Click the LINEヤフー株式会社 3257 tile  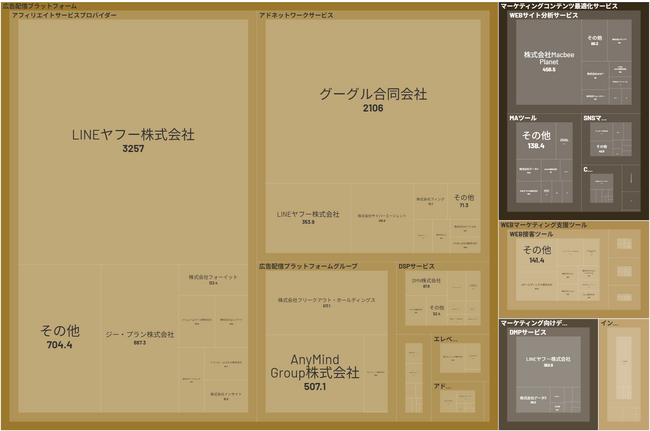[x=133, y=140]
